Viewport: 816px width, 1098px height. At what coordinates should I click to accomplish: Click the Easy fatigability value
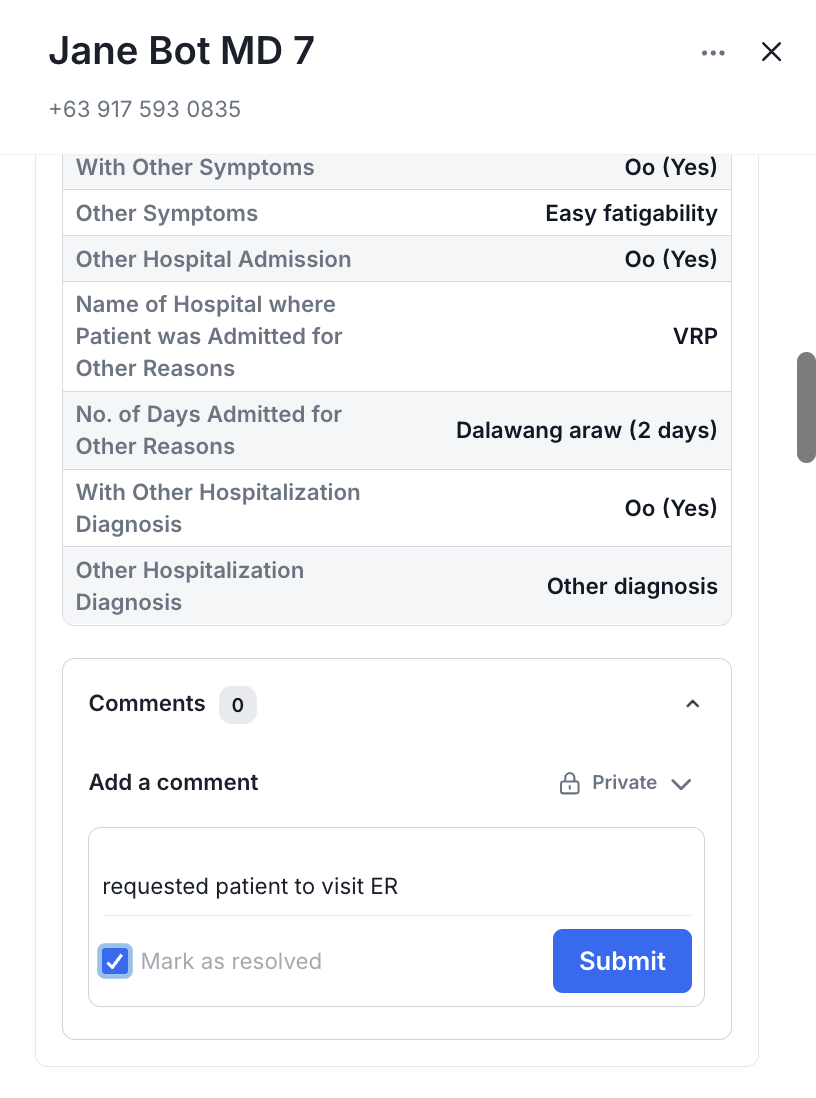[630, 213]
